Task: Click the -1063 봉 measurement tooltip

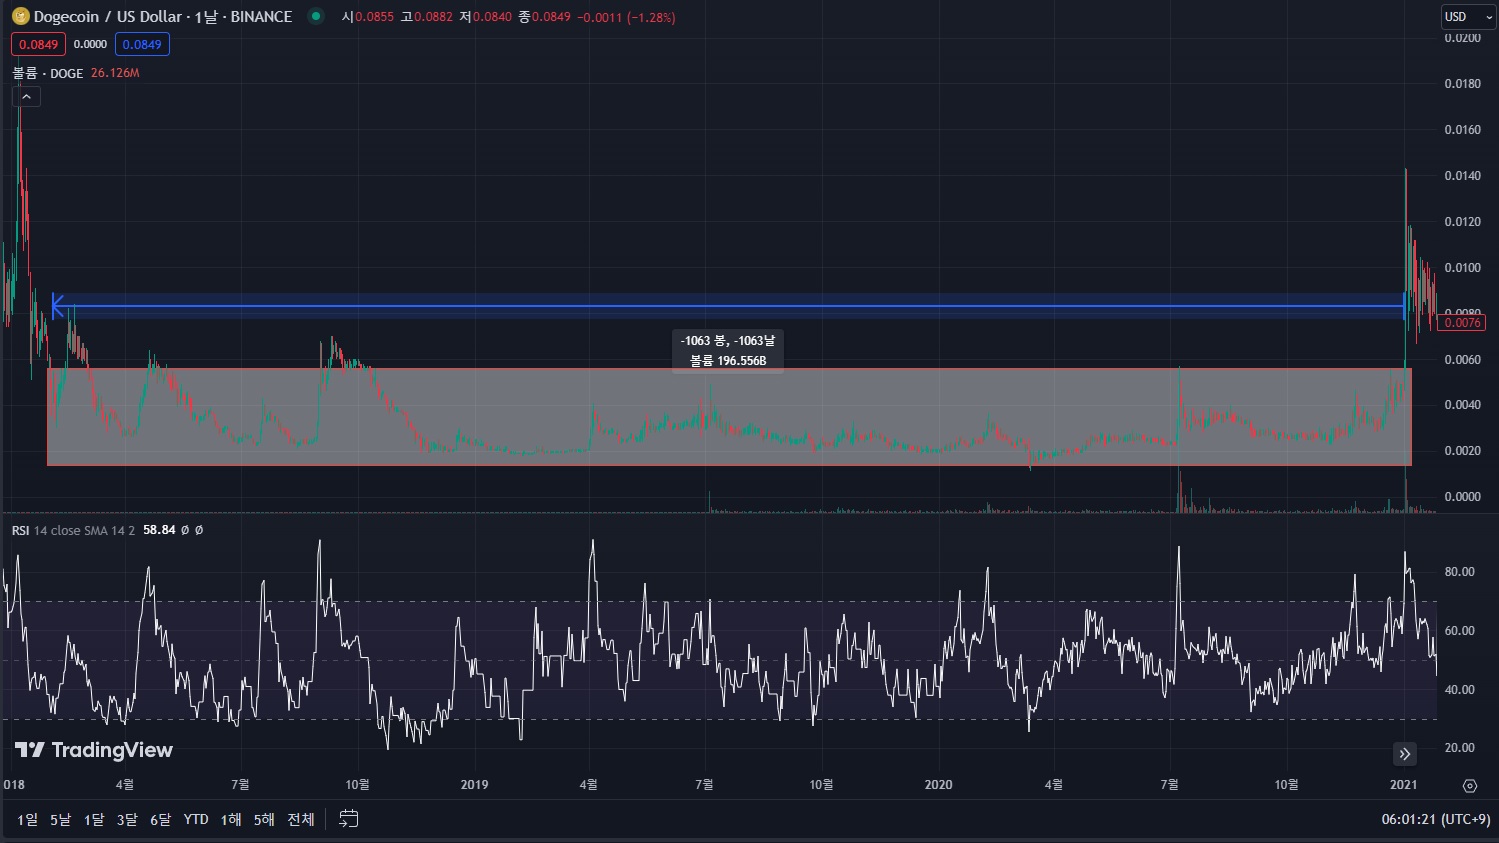Action: tap(728, 350)
